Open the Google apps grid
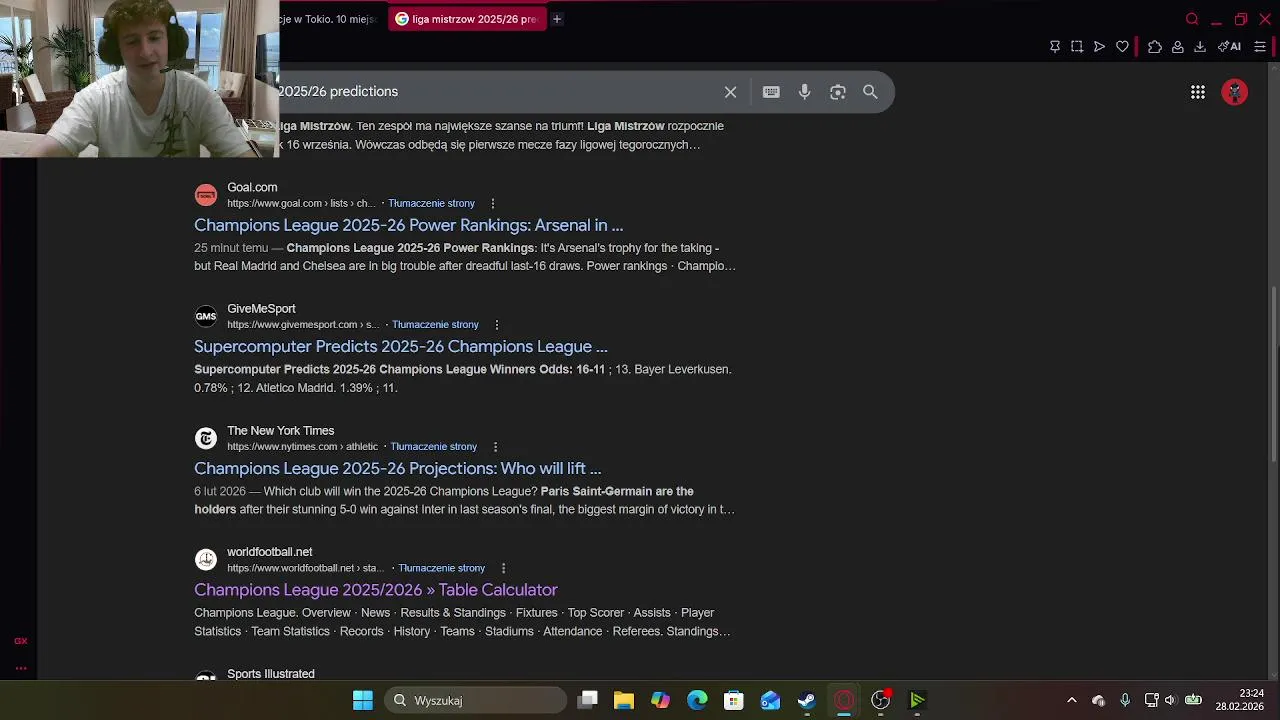 coord(1198,92)
